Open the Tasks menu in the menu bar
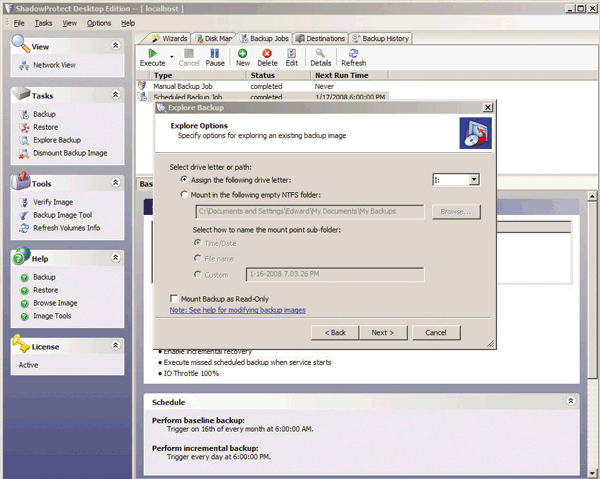This screenshot has width=600, height=479. pos(43,23)
